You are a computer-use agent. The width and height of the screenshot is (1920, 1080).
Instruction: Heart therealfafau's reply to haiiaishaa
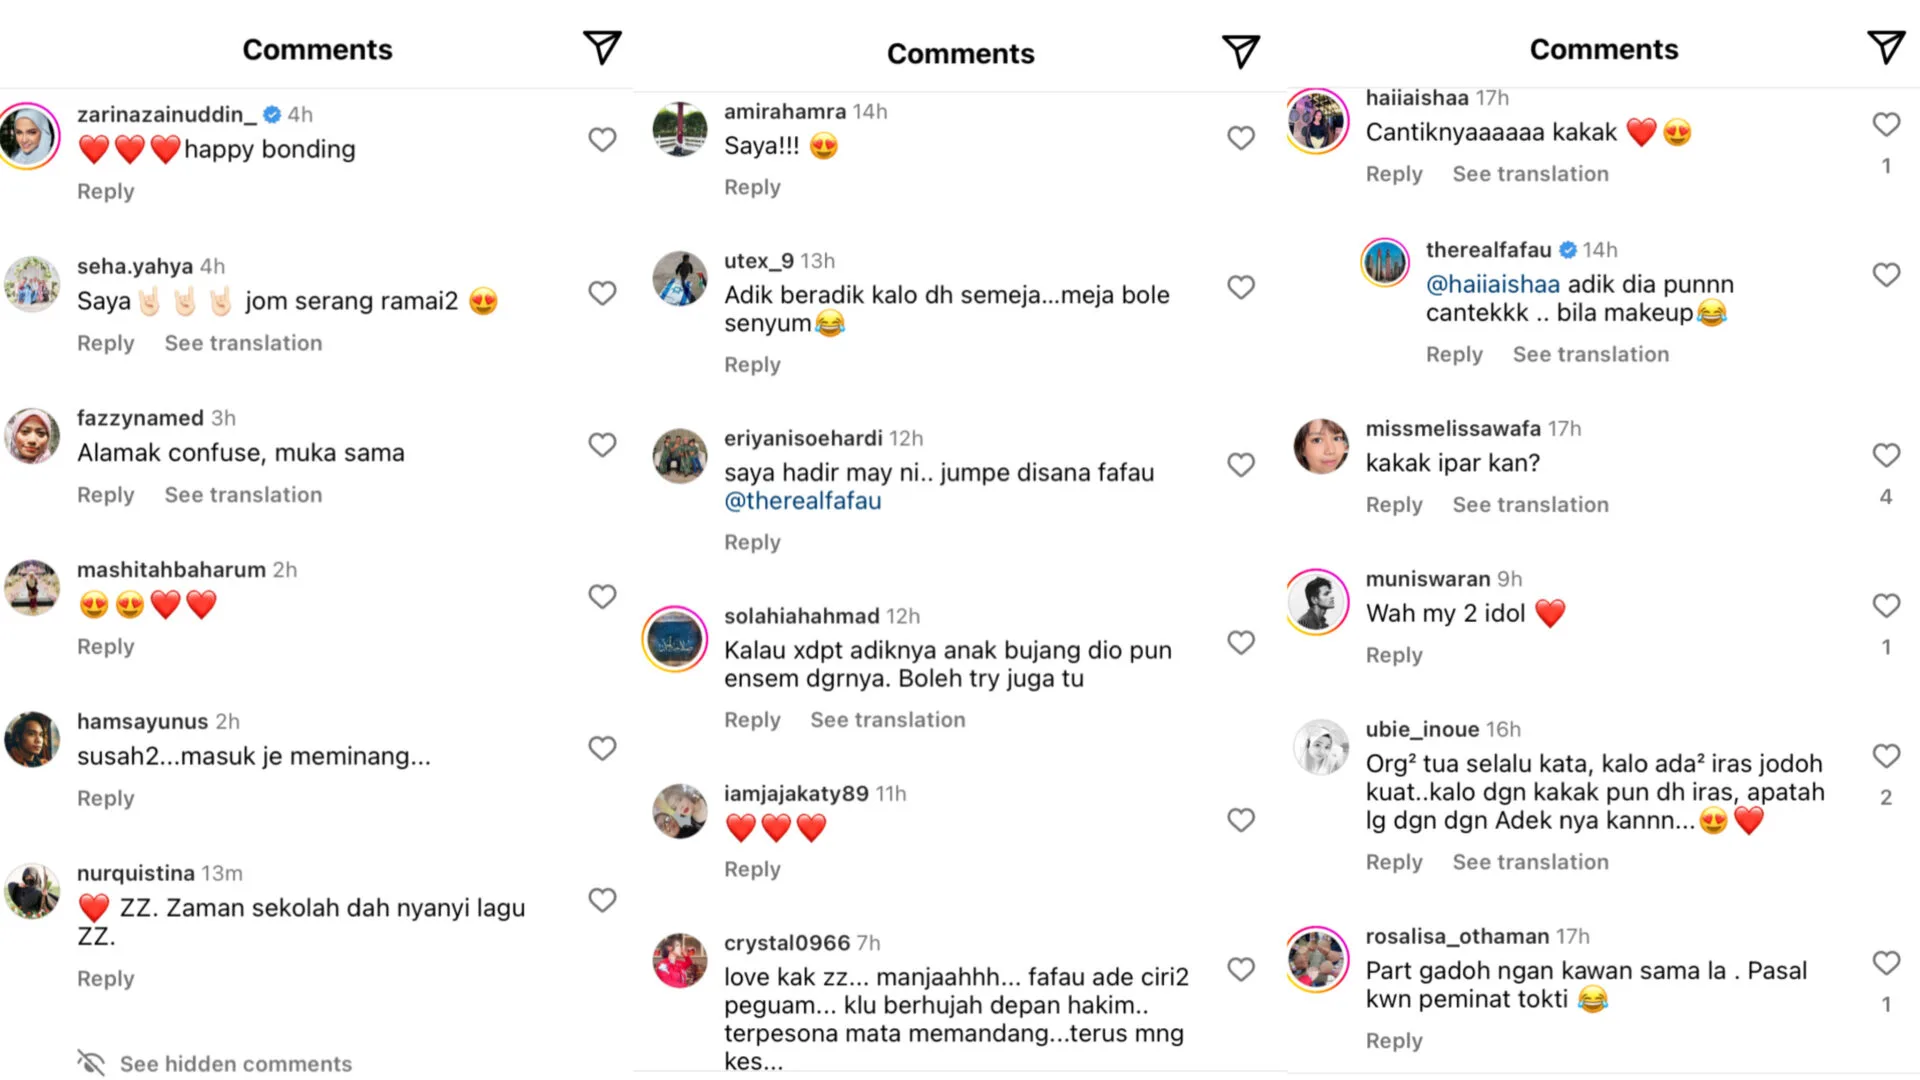click(x=1885, y=275)
